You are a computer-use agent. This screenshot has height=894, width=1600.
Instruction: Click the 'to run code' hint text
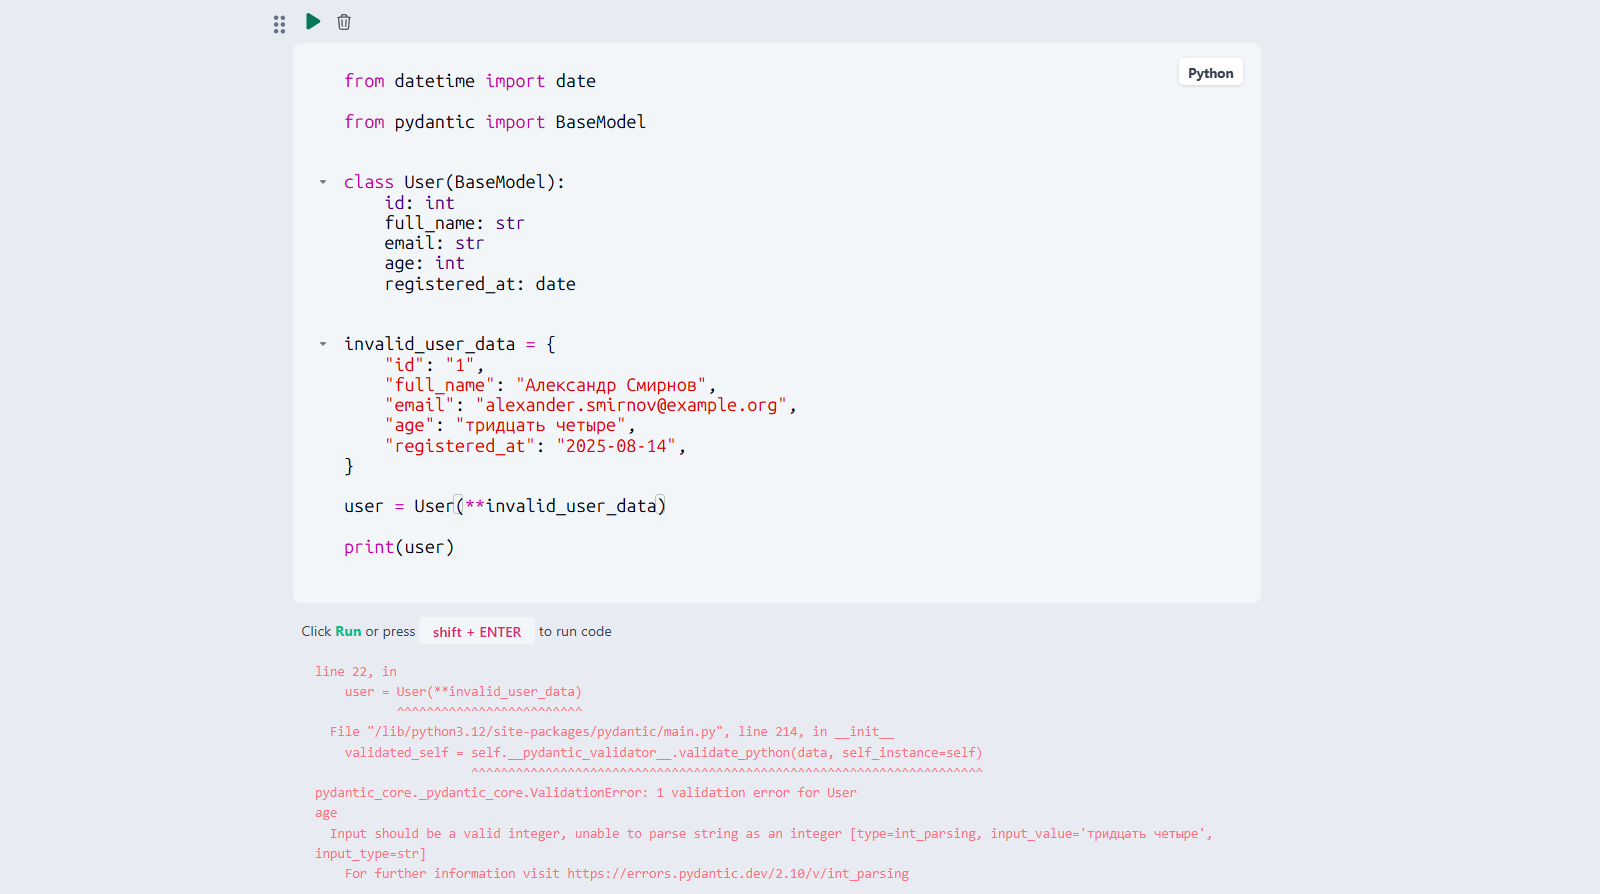coord(575,631)
